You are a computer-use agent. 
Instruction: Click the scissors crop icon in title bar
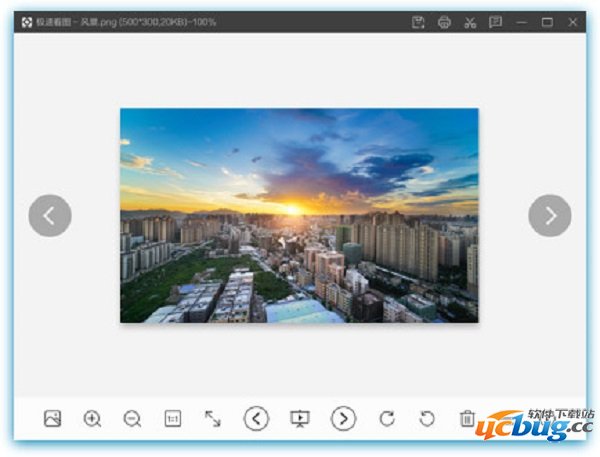(x=470, y=22)
